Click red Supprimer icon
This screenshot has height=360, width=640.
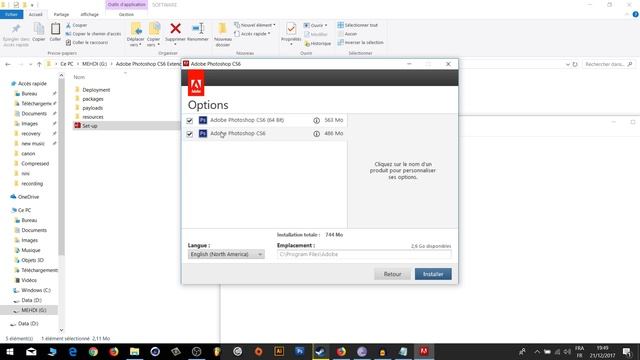(x=176, y=29)
